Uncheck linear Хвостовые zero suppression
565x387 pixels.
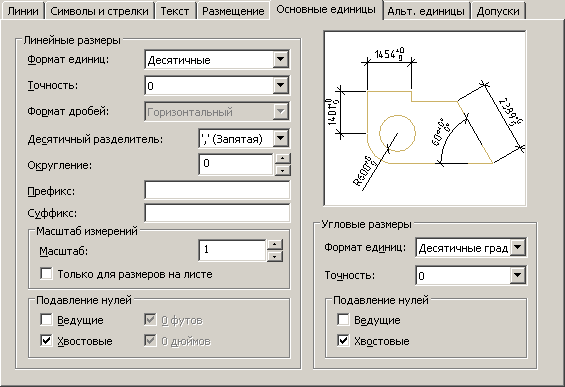46,341
